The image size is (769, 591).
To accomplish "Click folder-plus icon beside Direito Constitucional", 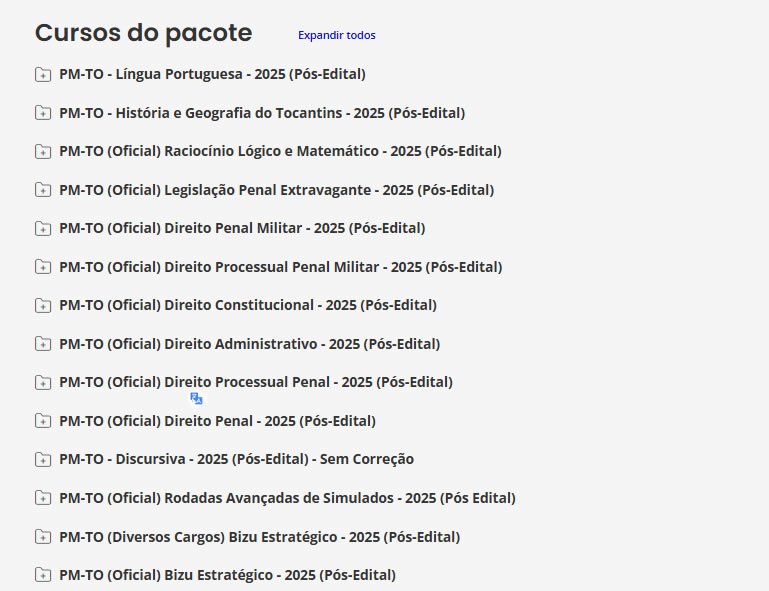I will (43, 306).
